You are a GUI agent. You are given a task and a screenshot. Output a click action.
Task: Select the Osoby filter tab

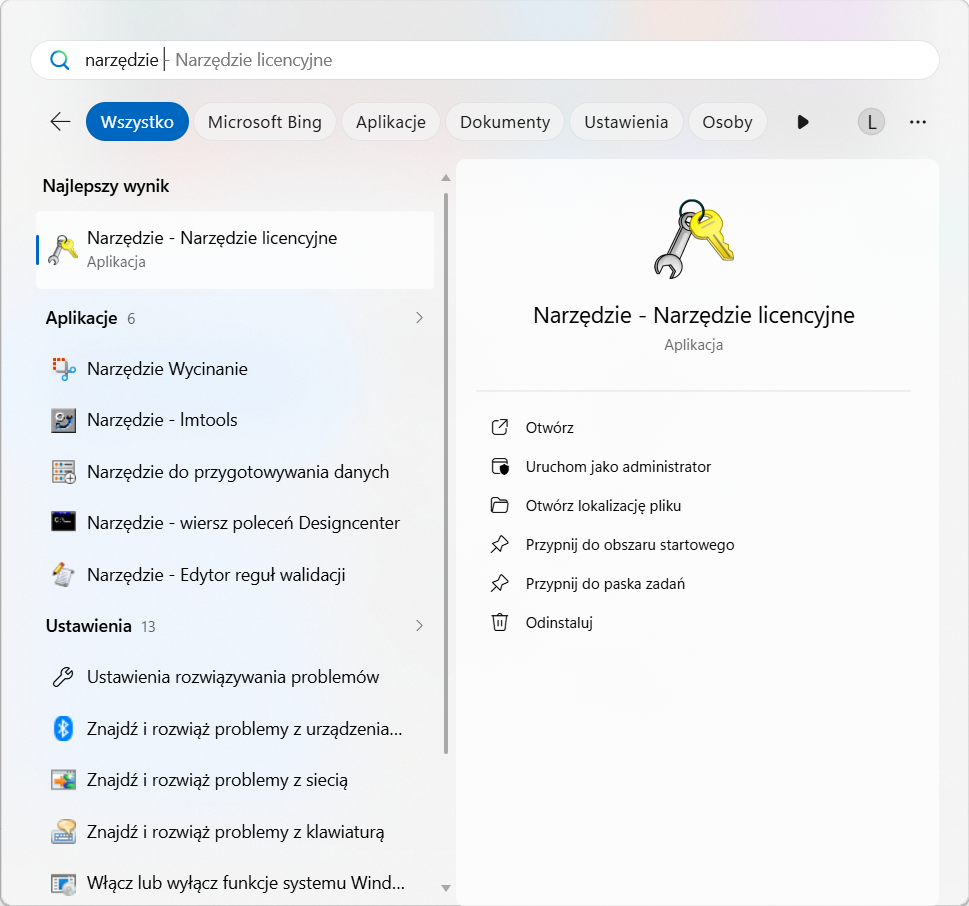[x=727, y=122]
